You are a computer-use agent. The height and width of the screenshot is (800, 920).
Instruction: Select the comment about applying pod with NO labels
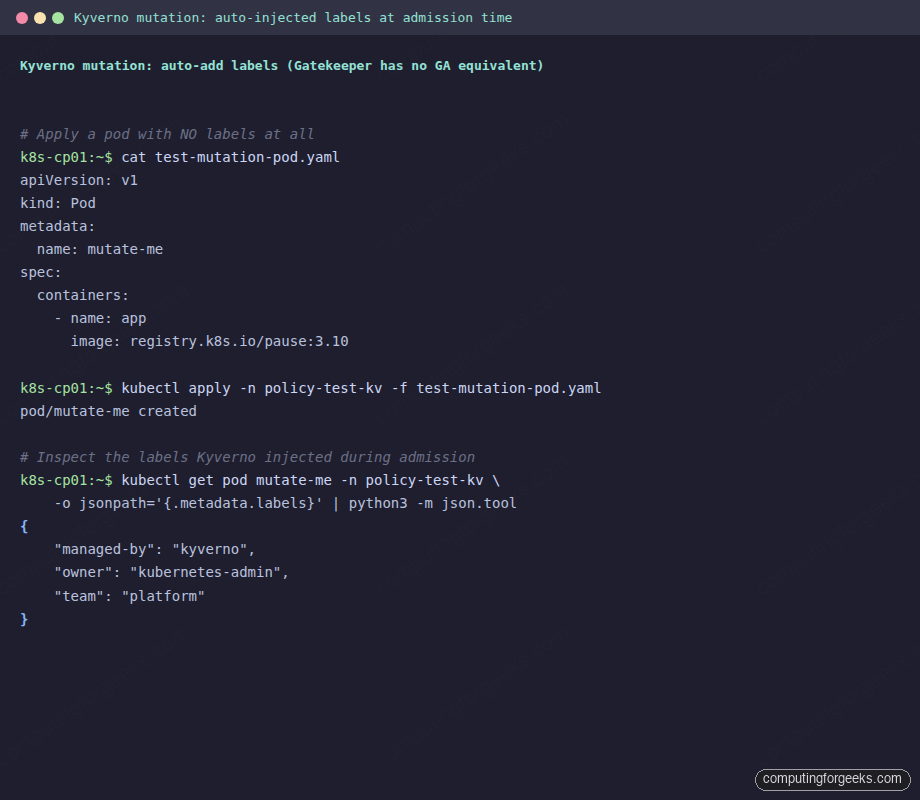tap(167, 134)
